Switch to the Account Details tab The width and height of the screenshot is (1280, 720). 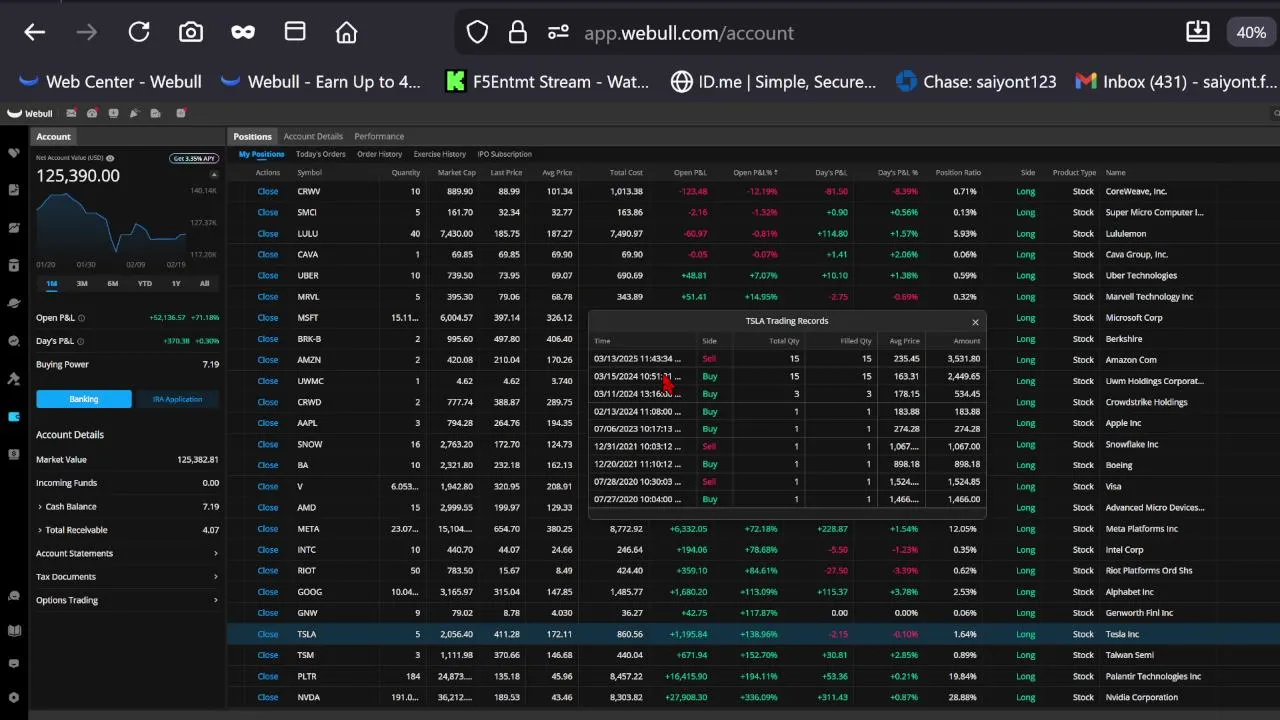coord(313,136)
